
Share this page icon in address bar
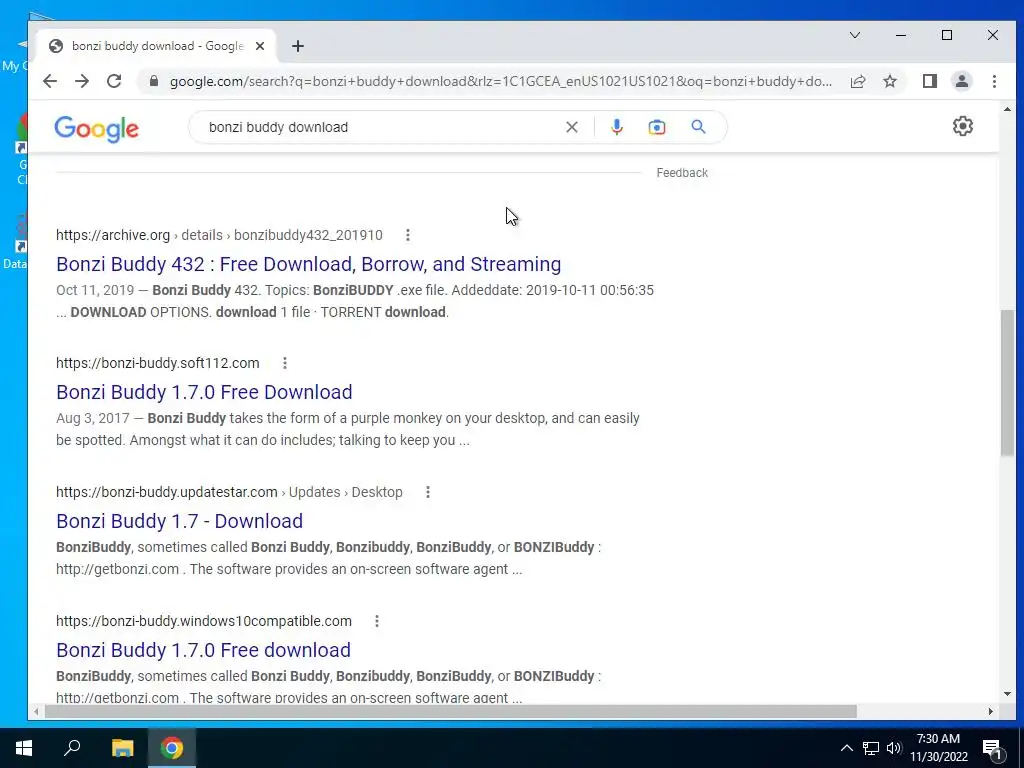tap(857, 81)
